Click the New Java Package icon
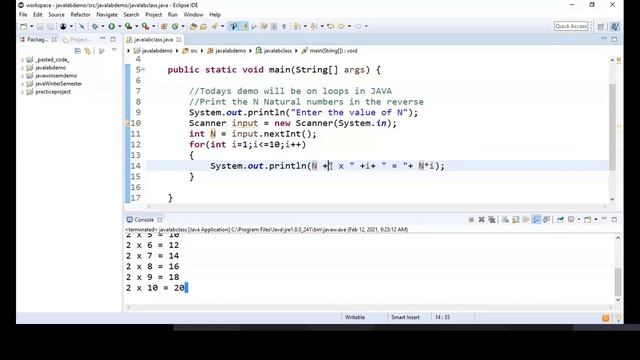The image size is (640, 360). pos(164,27)
